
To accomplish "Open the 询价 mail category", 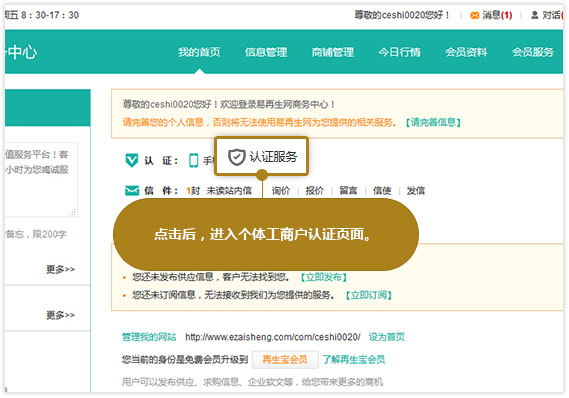I will (281, 190).
